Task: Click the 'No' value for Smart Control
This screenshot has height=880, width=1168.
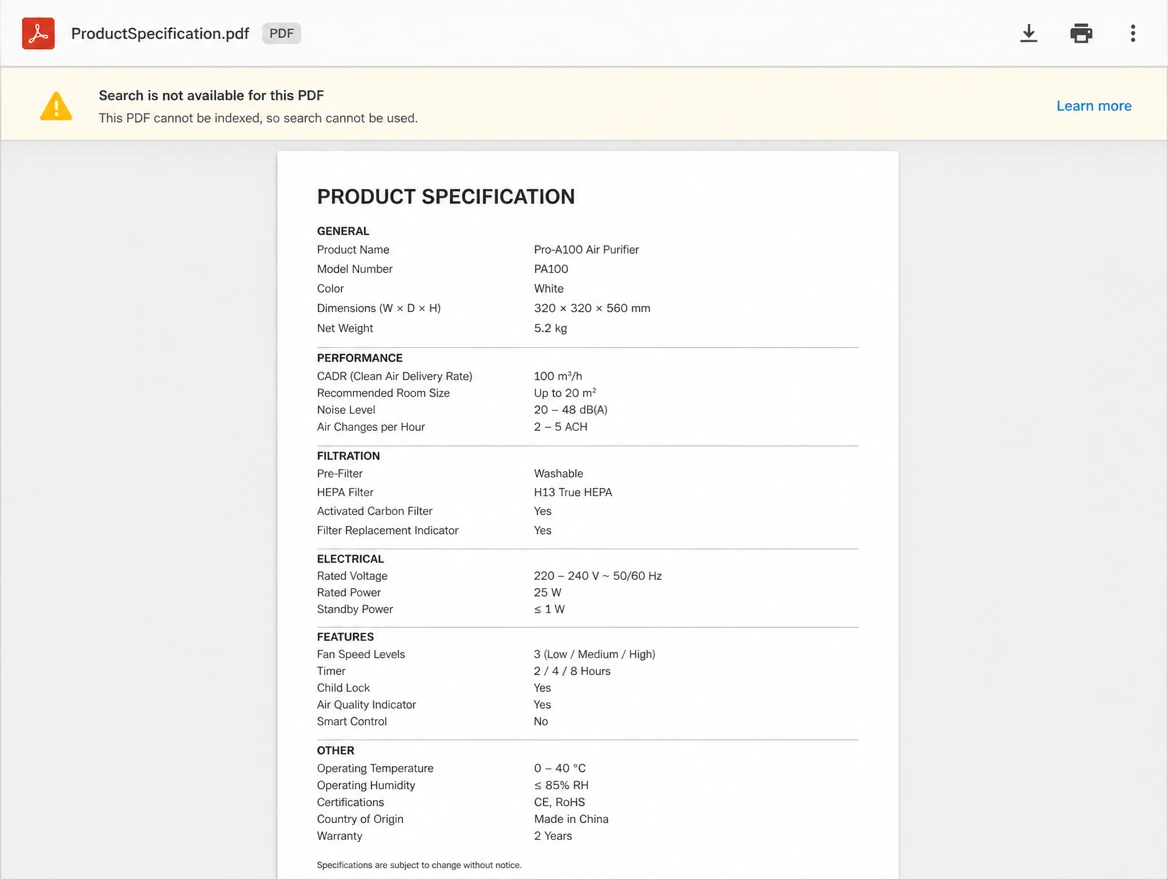Action: click(541, 721)
